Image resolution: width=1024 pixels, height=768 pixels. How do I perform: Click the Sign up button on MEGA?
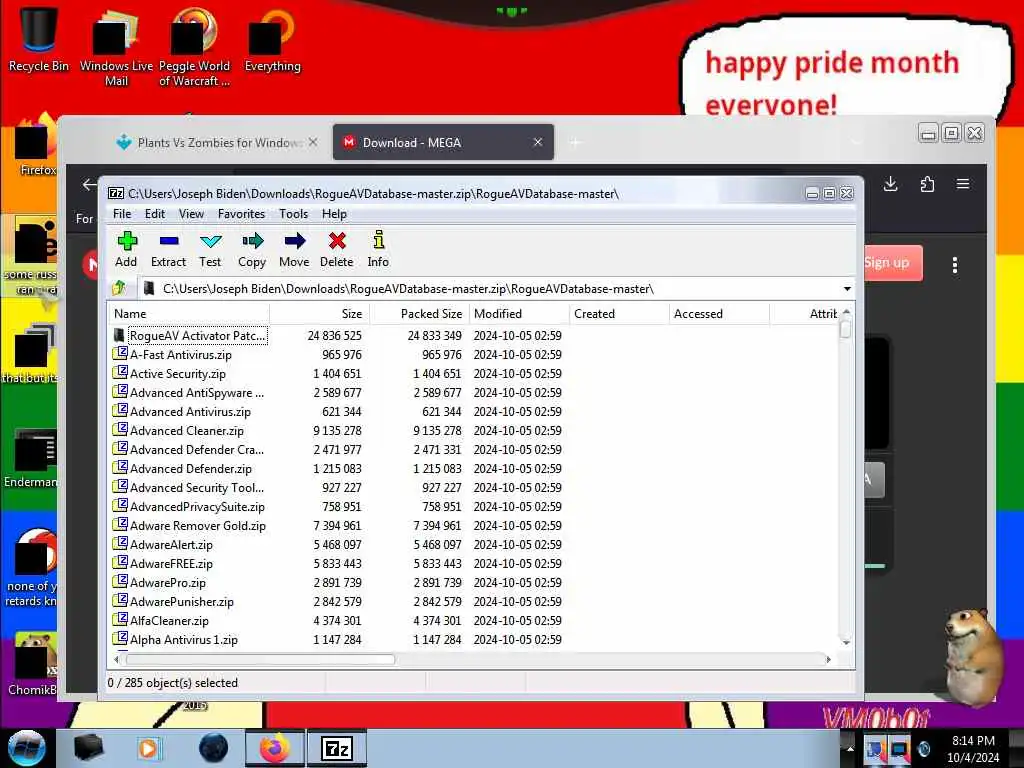point(890,263)
